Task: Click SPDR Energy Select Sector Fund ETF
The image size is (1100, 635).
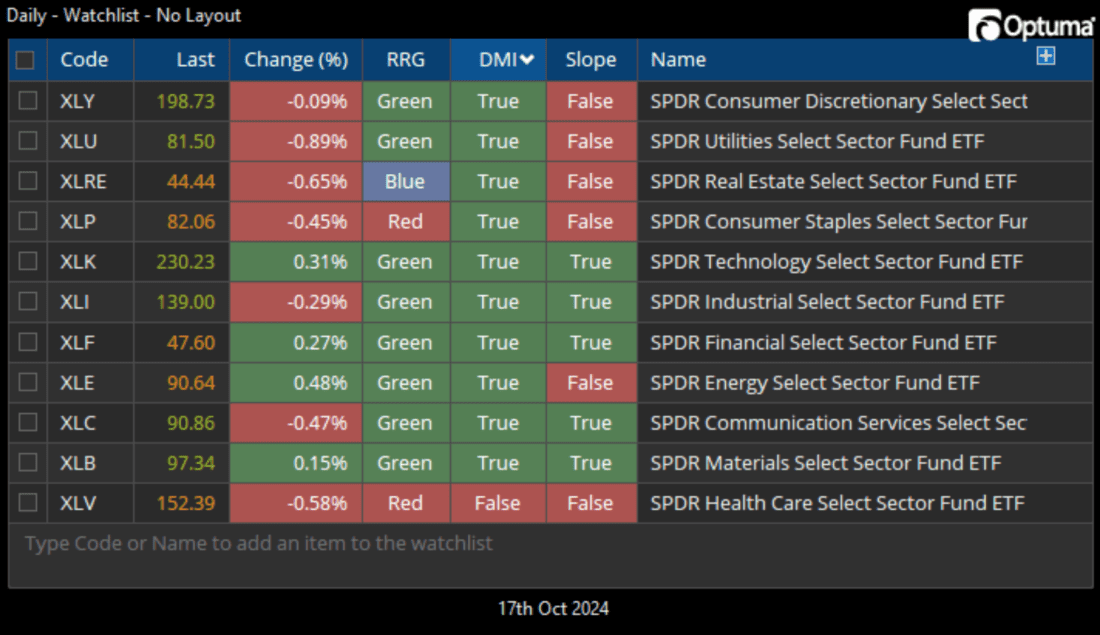Action: point(814,382)
